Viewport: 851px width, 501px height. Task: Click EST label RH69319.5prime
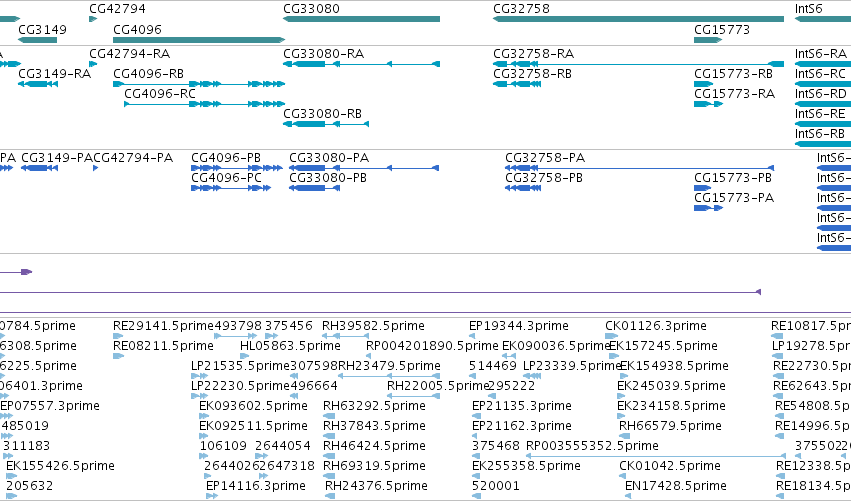click(374, 467)
